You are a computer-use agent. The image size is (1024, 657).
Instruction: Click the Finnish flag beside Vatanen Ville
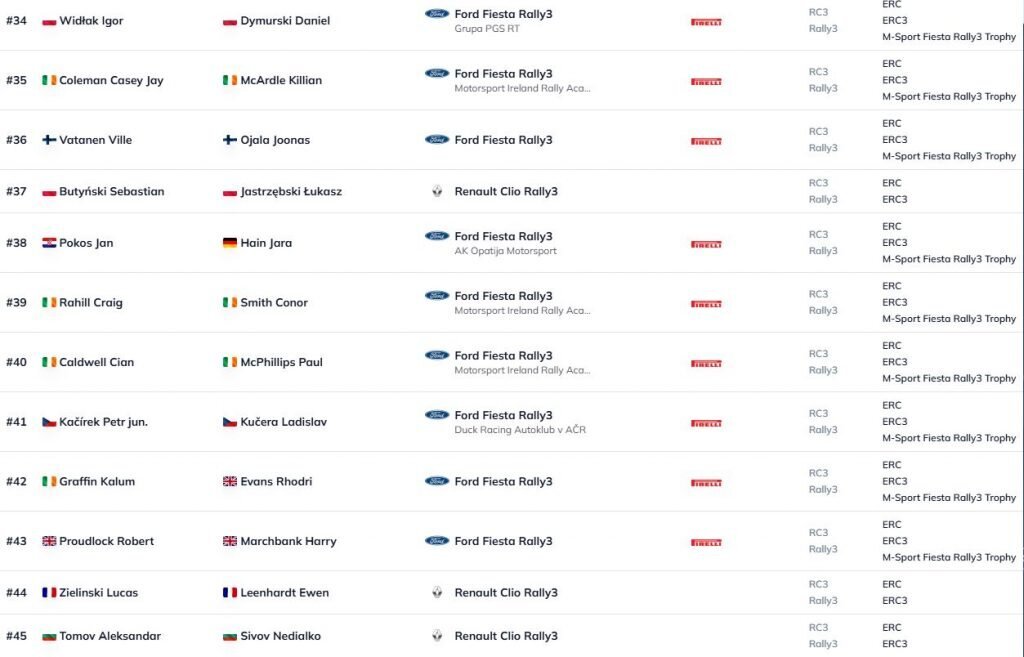(49, 140)
